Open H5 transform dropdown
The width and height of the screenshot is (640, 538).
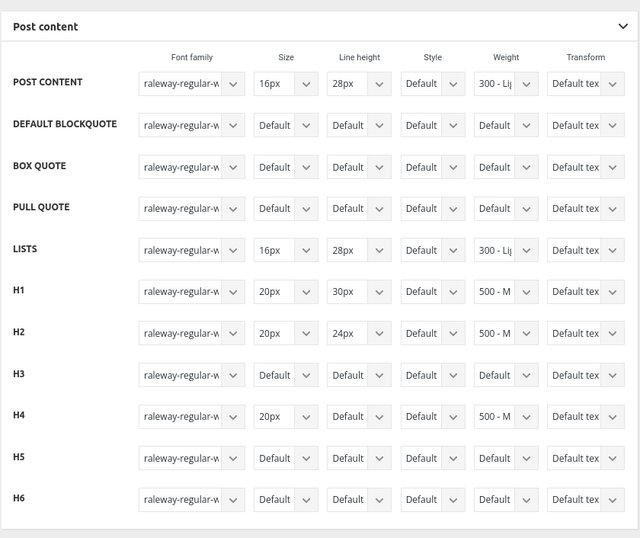click(x=586, y=458)
